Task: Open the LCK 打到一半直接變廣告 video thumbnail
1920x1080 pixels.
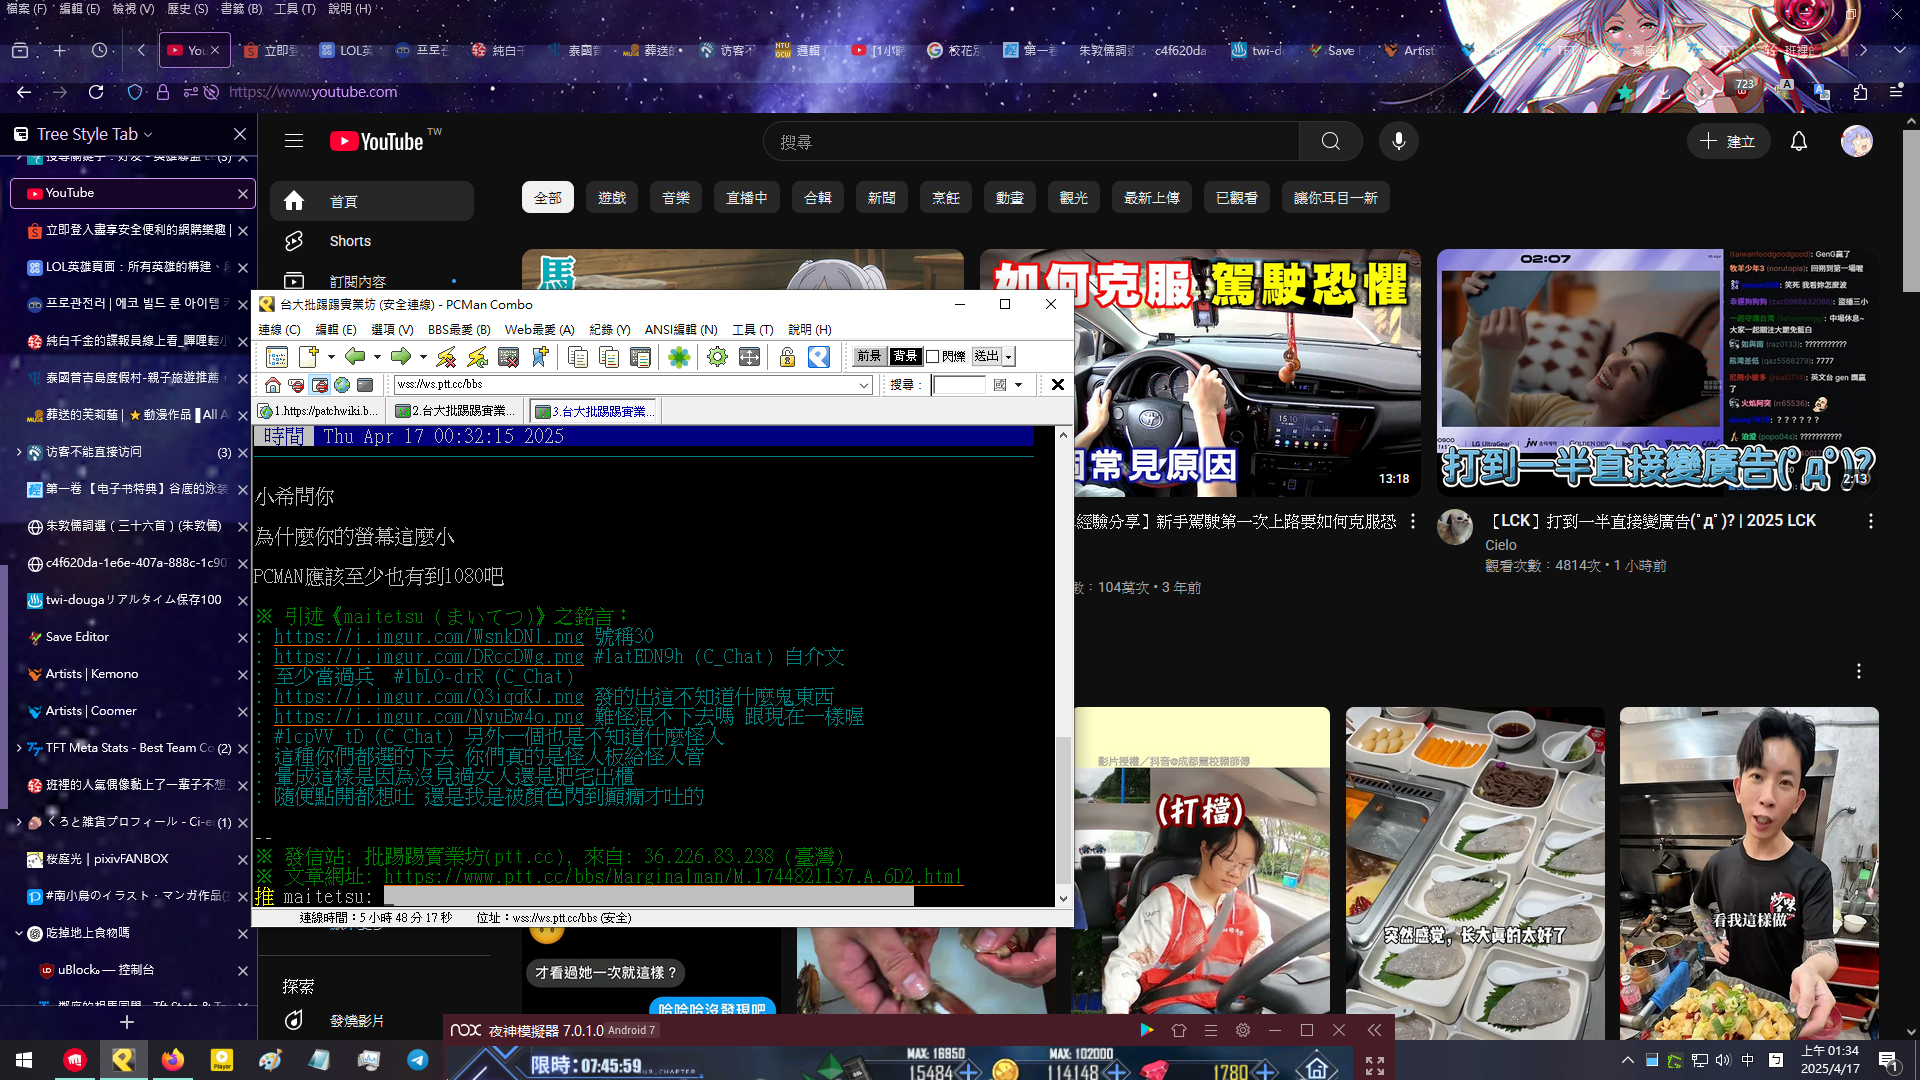Action: (x=1657, y=372)
